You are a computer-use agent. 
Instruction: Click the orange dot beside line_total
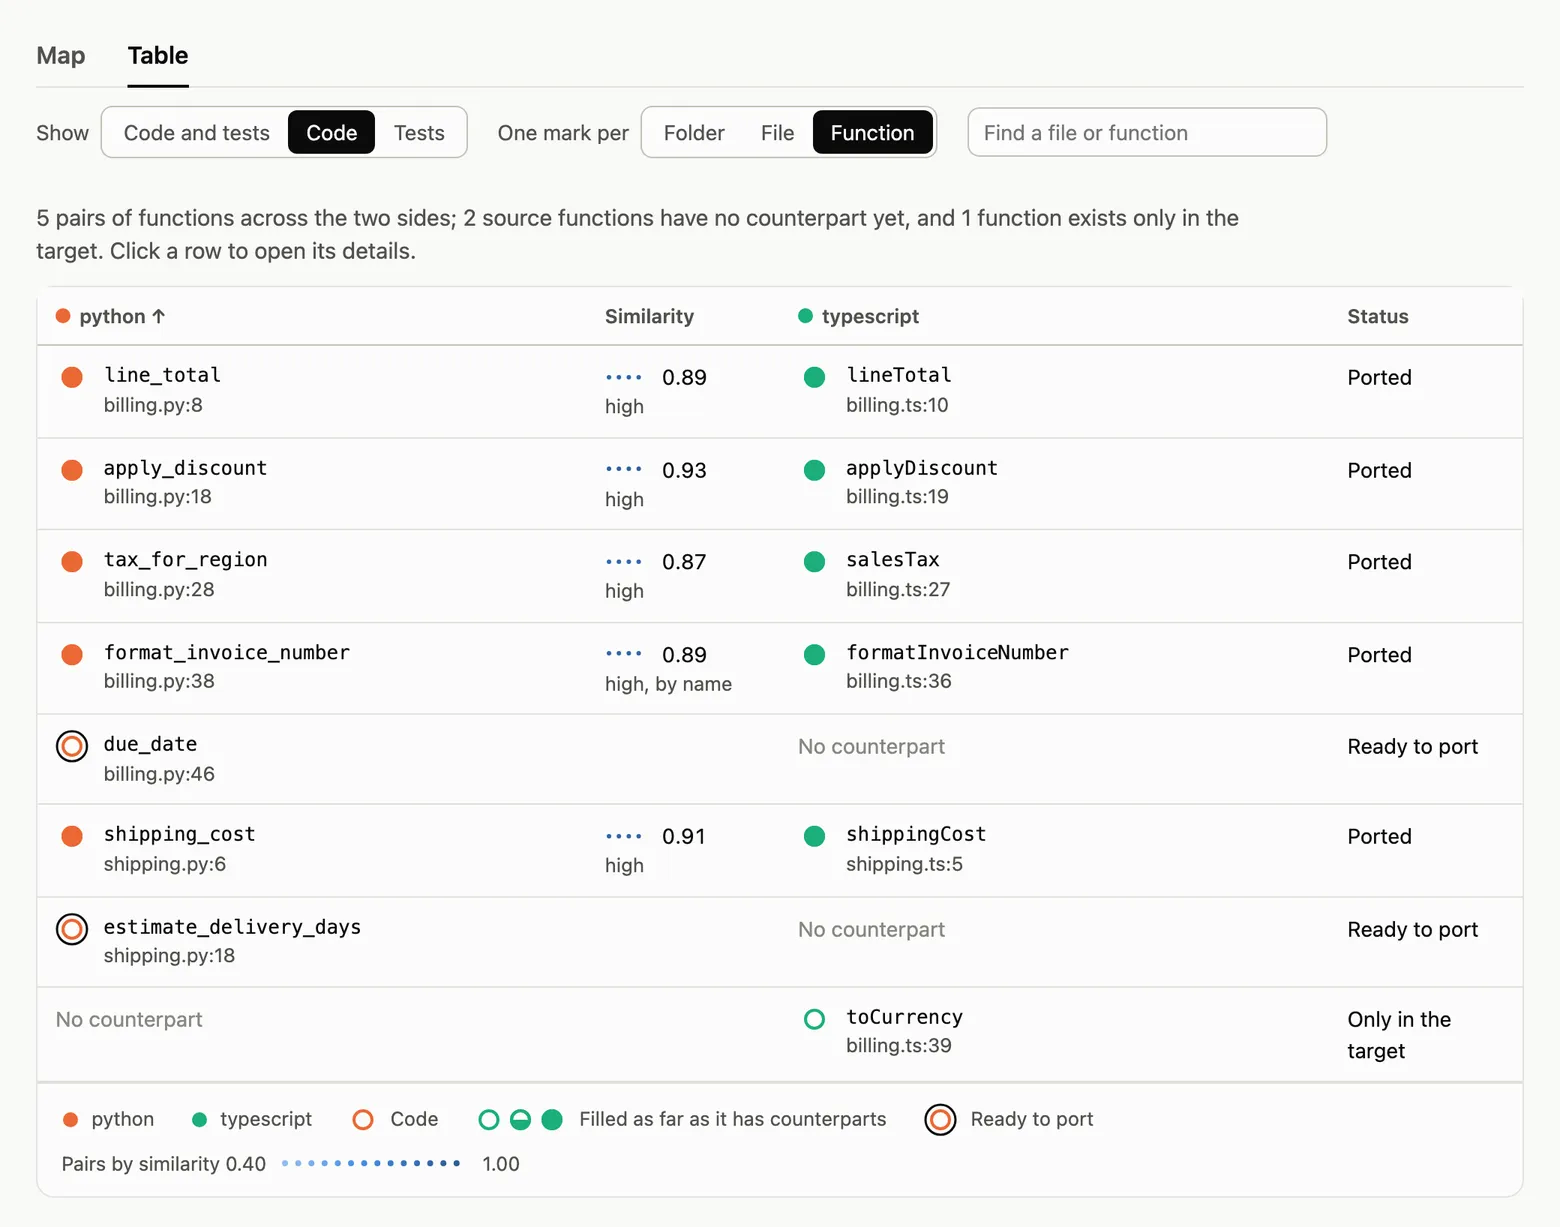click(72, 377)
